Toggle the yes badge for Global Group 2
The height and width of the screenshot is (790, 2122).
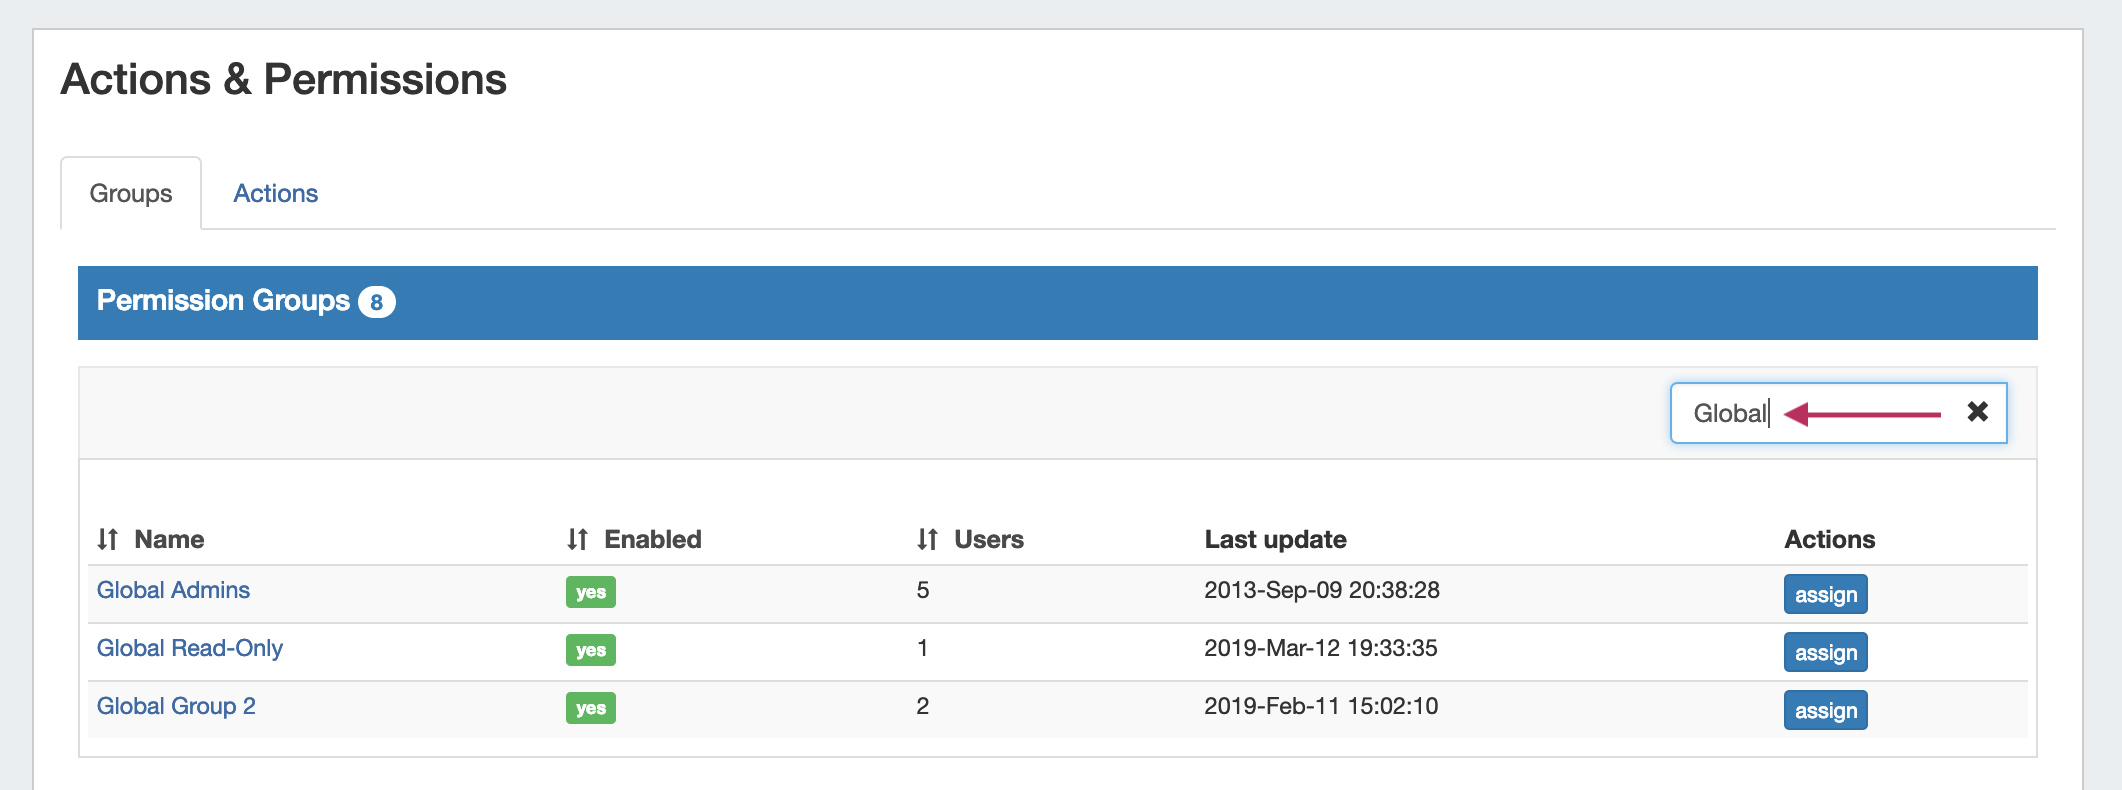(x=590, y=708)
